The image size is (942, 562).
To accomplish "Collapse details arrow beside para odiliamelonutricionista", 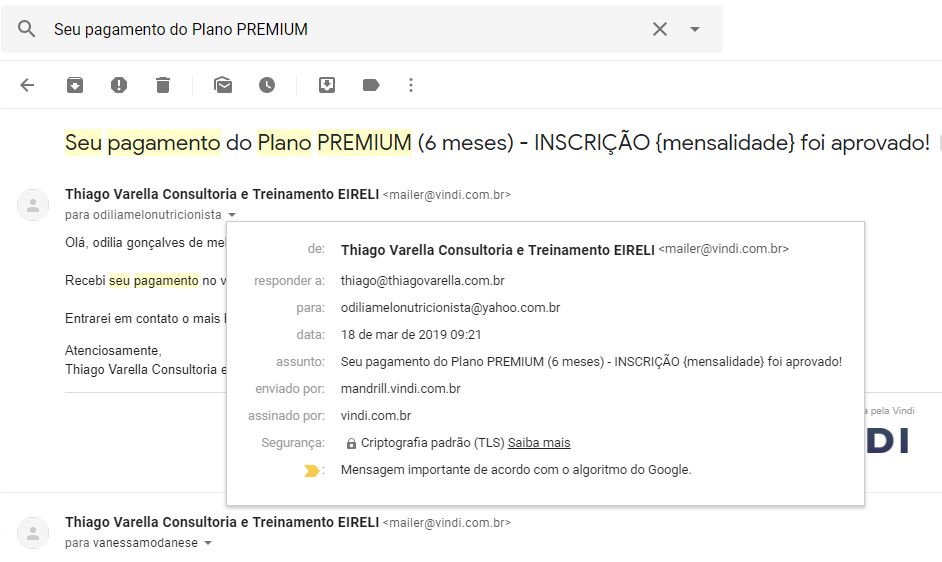I will click(x=232, y=215).
